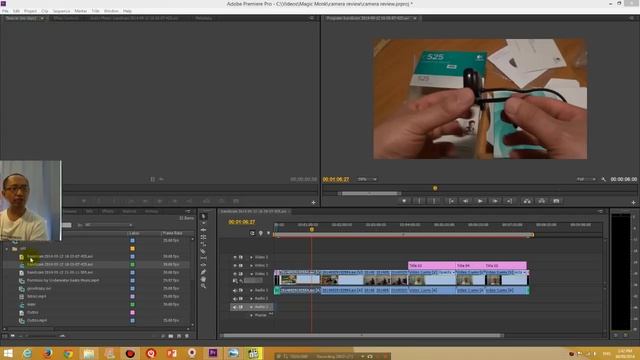640x360 pixels.
Task: Open the Sequence menu
Action: [61, 11]
